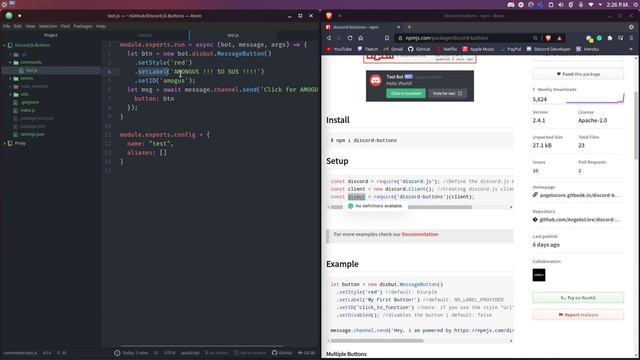Click Brave lion icon in browser title bar
Viewport: 640px width, 360px height.
[329, 16]
